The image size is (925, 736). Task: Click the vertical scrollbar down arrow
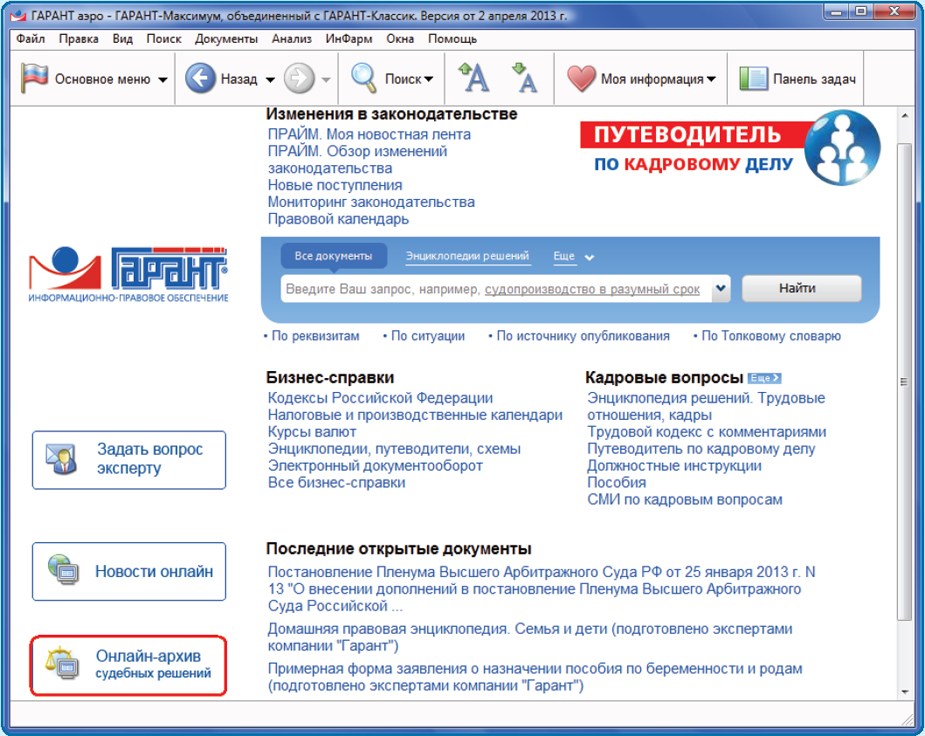(905, 691)
